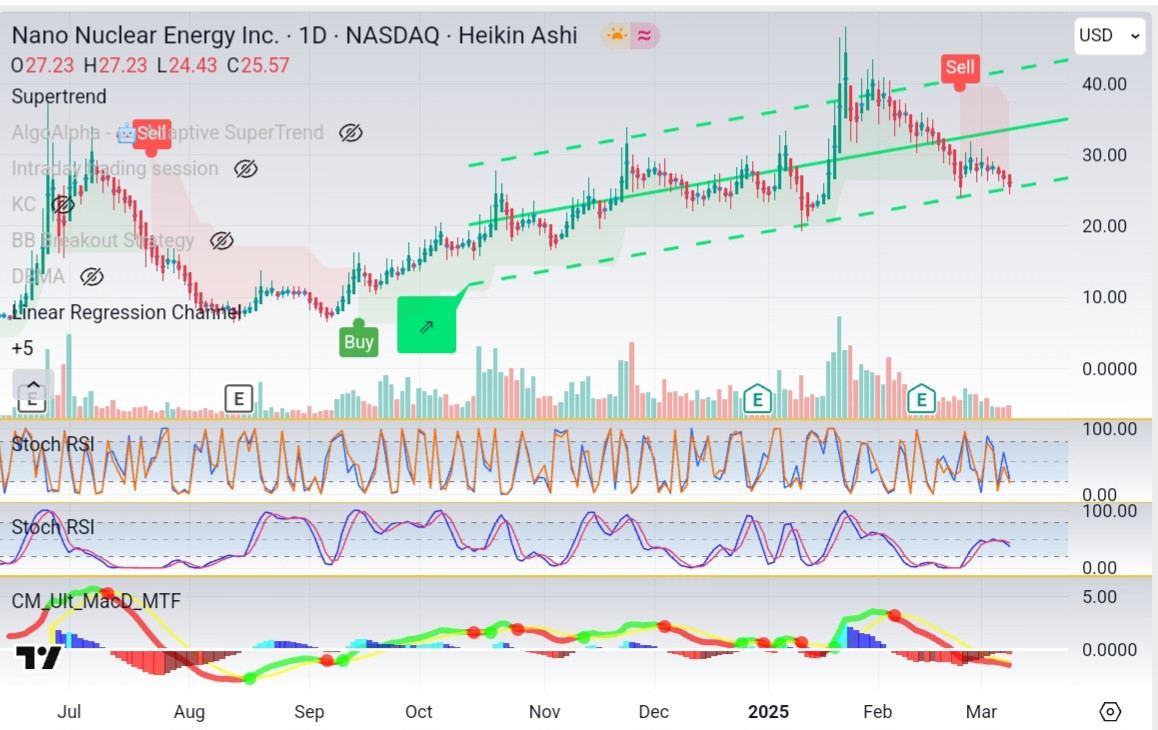Click the 10.00 price axis label
1158x730 pixels.
[x=1104, y=297]
